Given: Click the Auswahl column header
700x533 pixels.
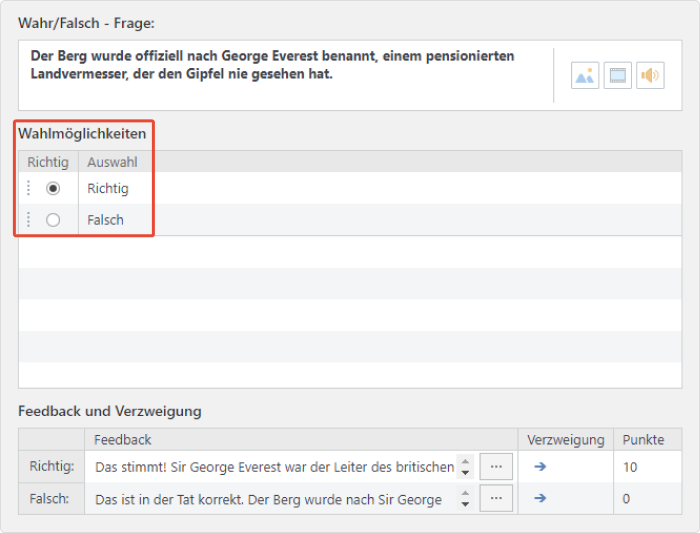Looking at the screenshot, I should tap(112, 162).
